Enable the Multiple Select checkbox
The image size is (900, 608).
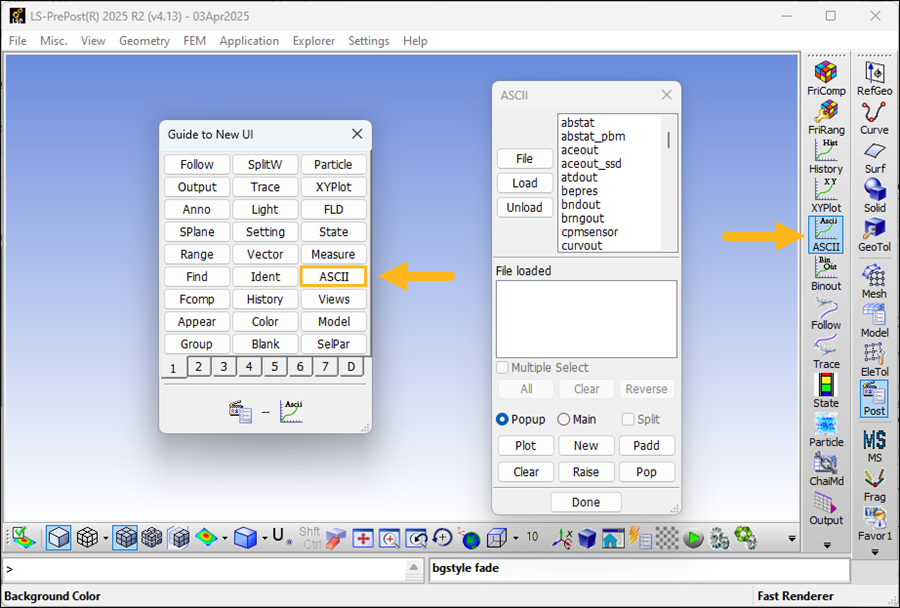[x=503, y=368]
